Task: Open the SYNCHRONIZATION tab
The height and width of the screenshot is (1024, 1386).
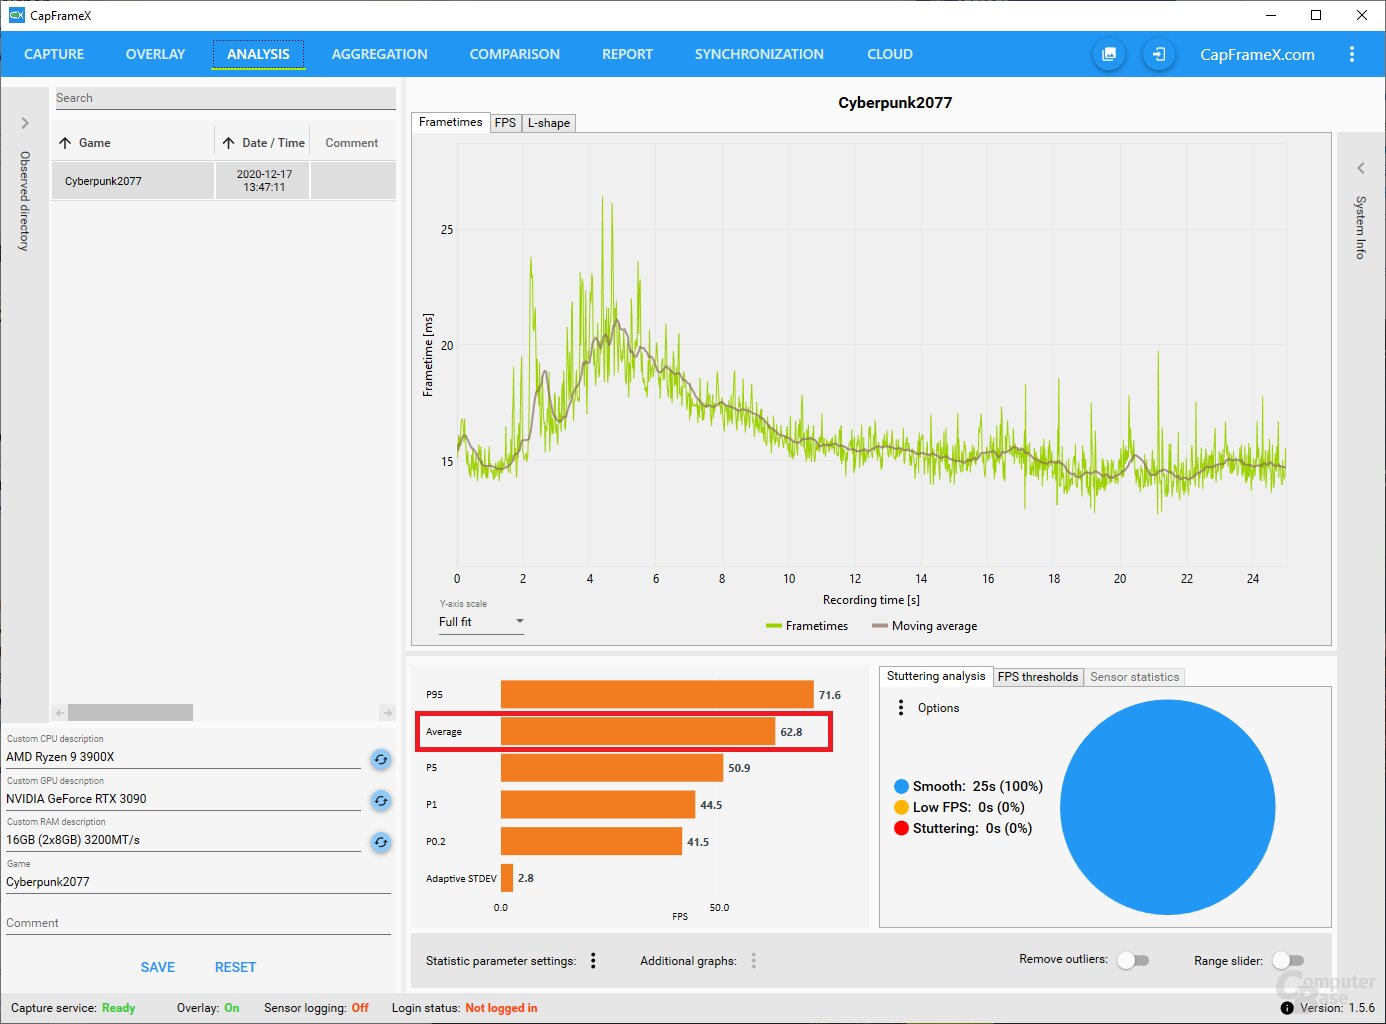Action: (759, 54)
